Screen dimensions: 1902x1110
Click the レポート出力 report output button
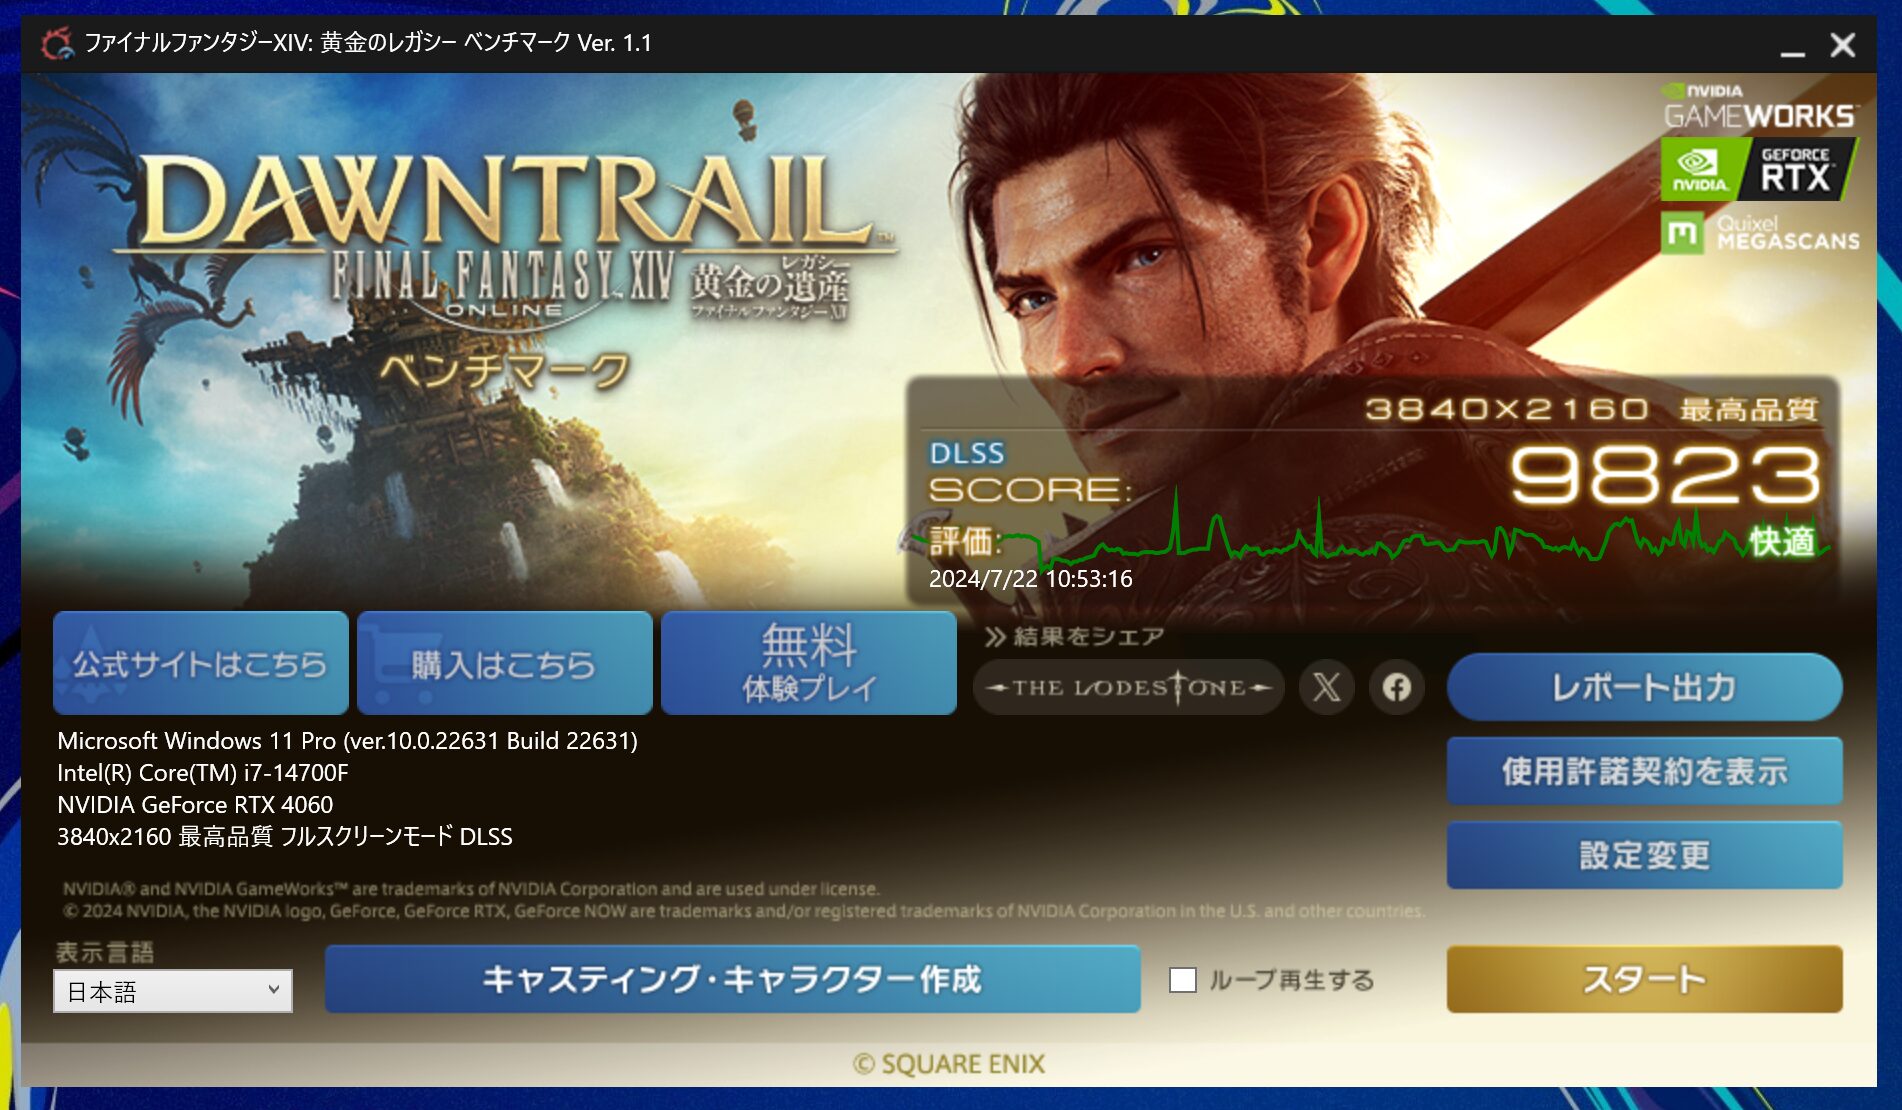(x=1644, y=687)
